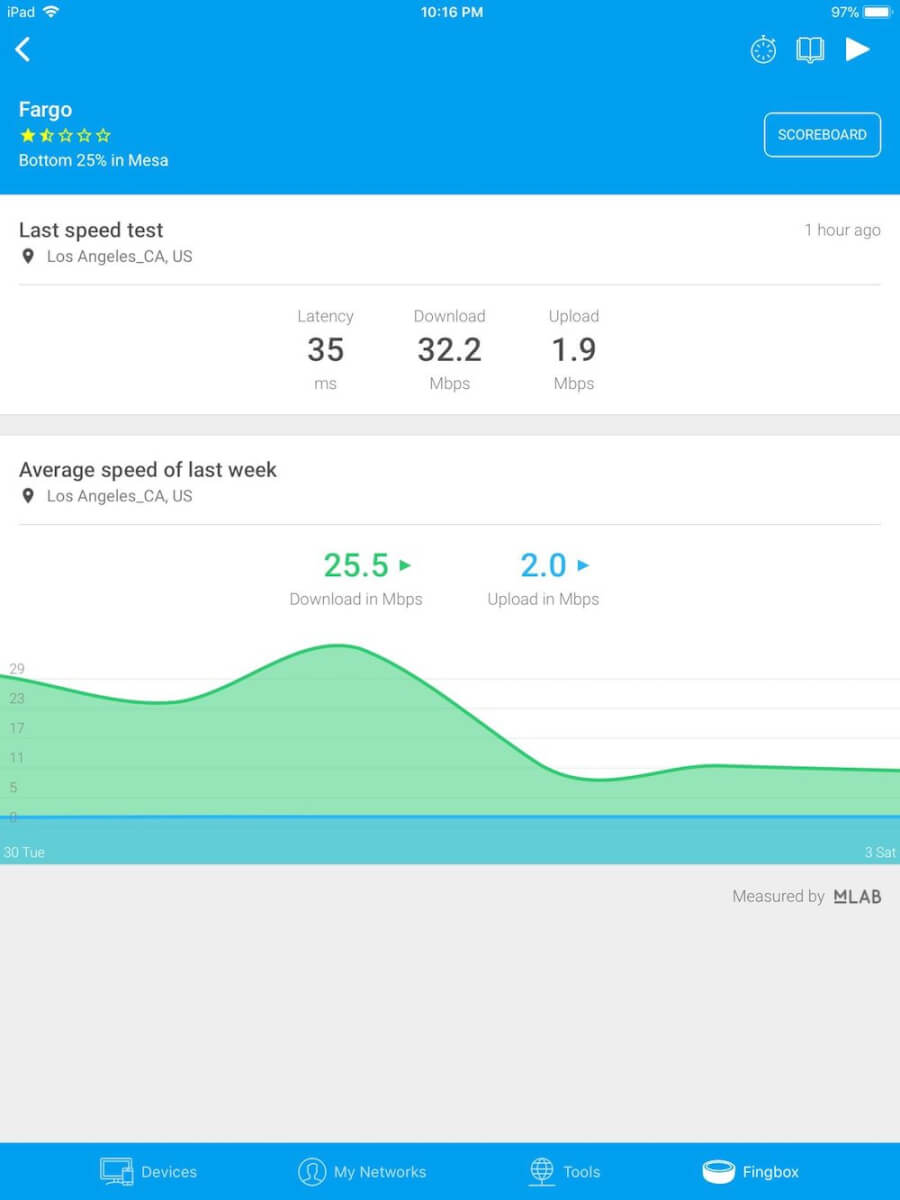
Task: Tap the '30 Tue' chart date label
Action: (x=24, y=852)
